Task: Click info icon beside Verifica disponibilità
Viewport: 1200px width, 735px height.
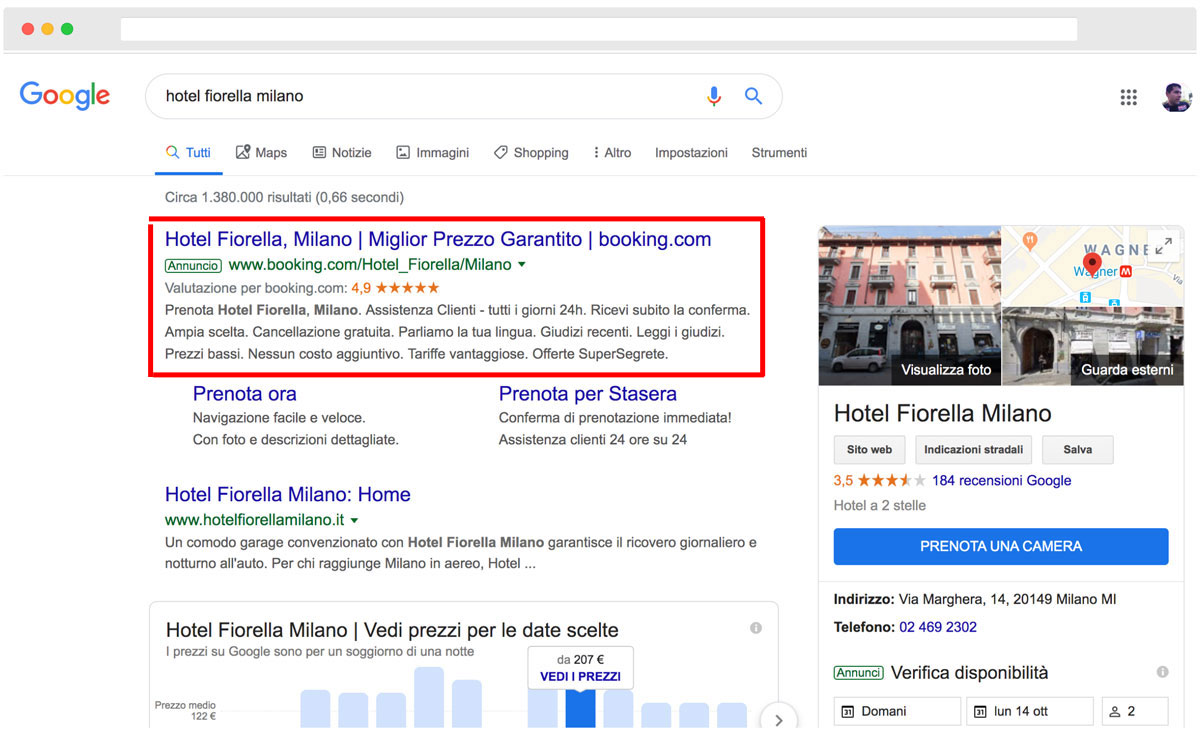Action: point(1162,672)
